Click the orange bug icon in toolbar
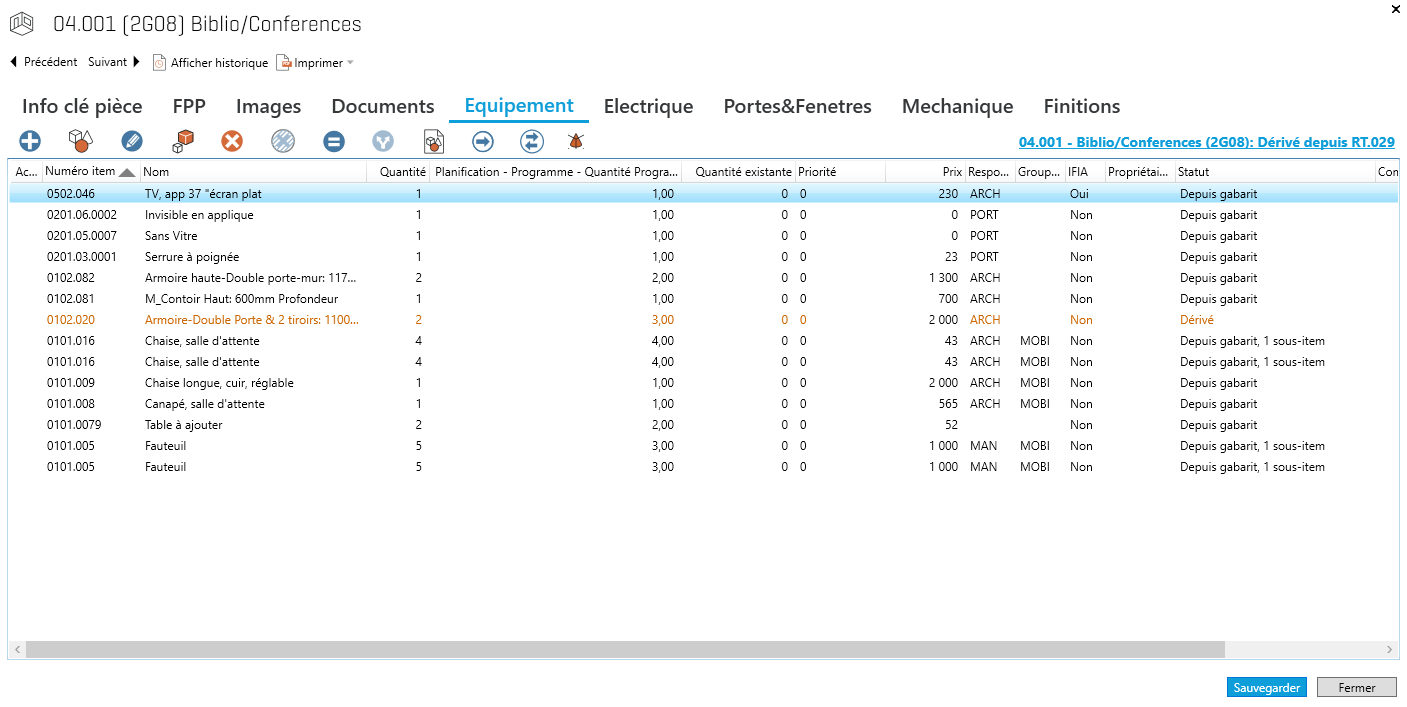 (576, 142)
